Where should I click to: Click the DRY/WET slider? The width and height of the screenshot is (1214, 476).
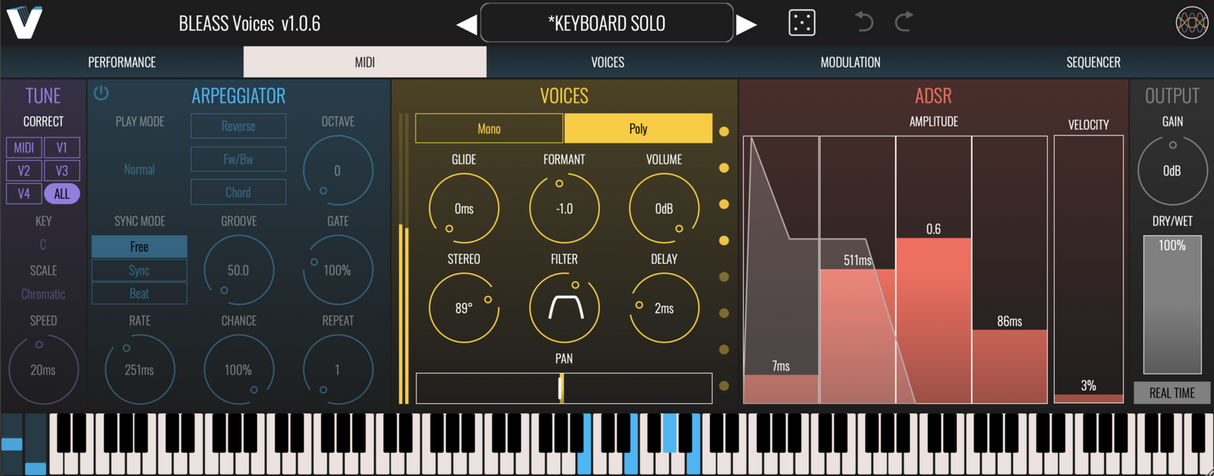(1172, 305)
